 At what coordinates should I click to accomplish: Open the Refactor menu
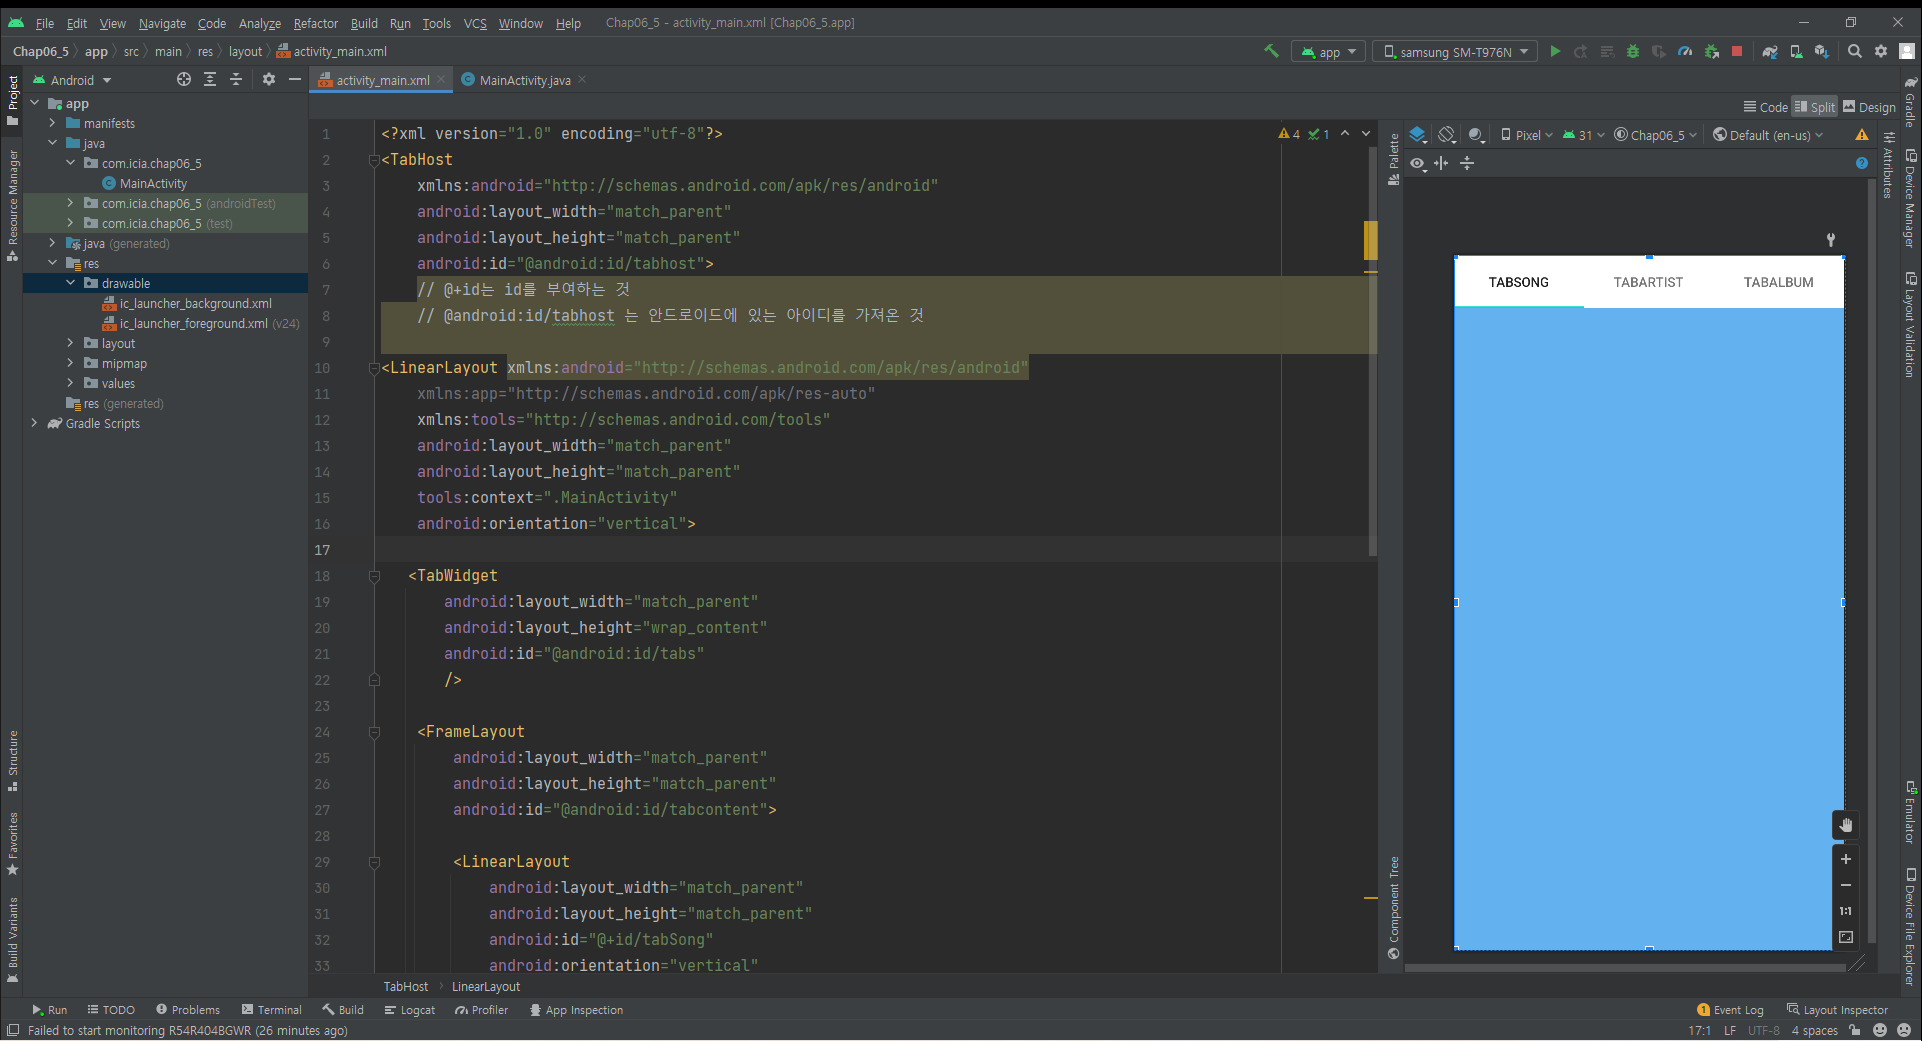(x=316, y=23)
